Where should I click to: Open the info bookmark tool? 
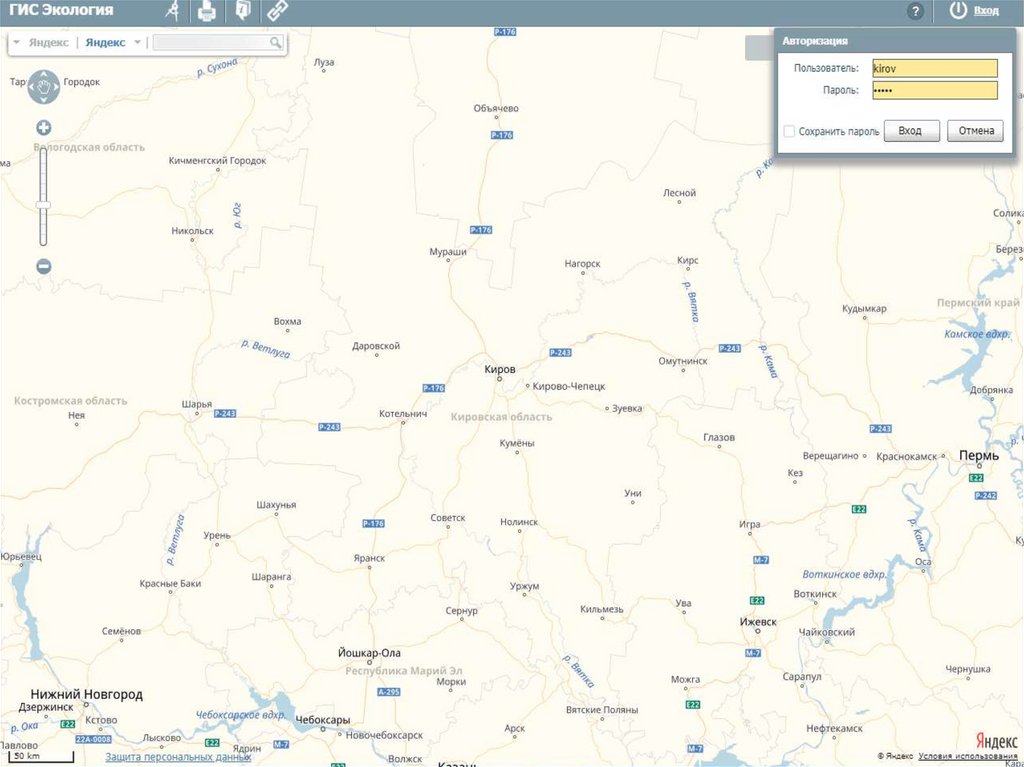point(241,11)
